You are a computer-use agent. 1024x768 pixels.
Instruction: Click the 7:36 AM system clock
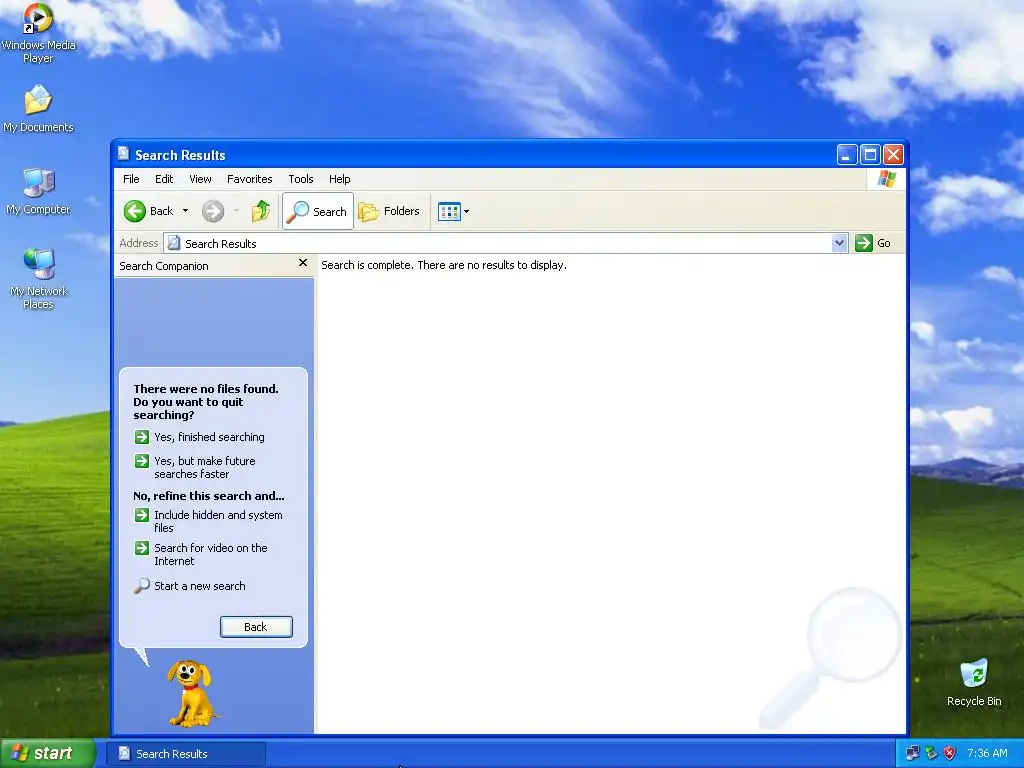987,753
